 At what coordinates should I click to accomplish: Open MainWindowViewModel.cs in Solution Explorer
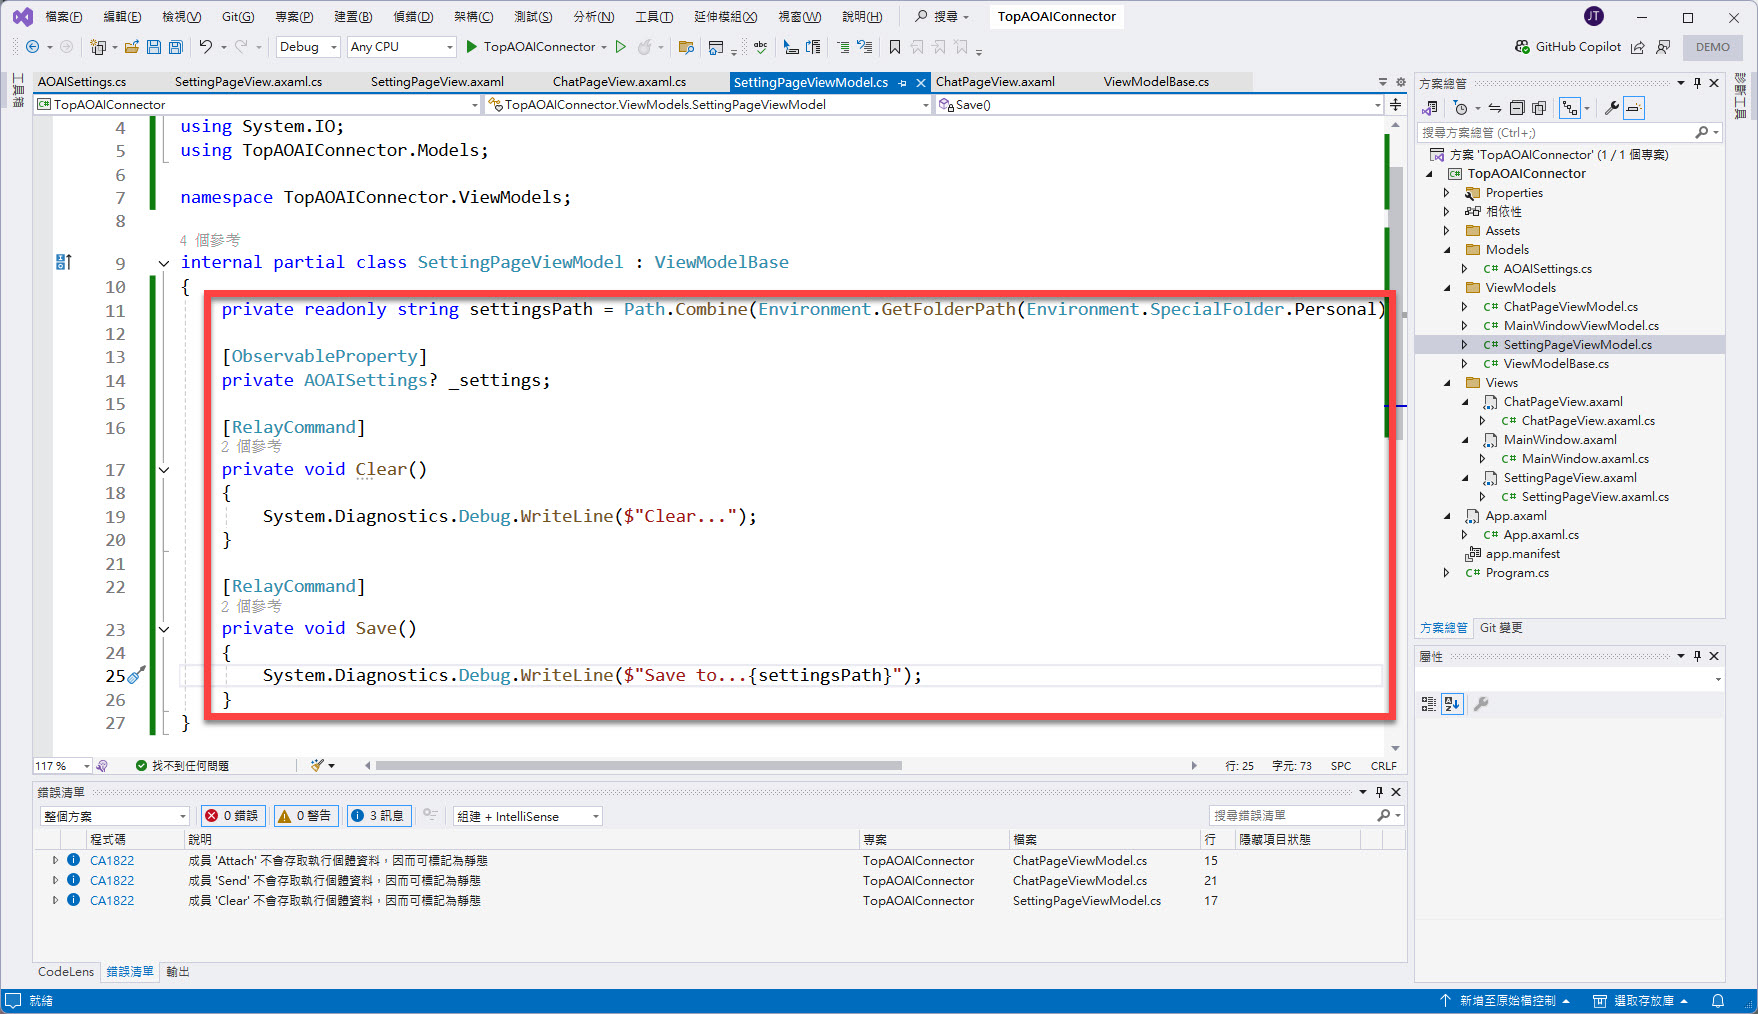tap(1581, 326)
